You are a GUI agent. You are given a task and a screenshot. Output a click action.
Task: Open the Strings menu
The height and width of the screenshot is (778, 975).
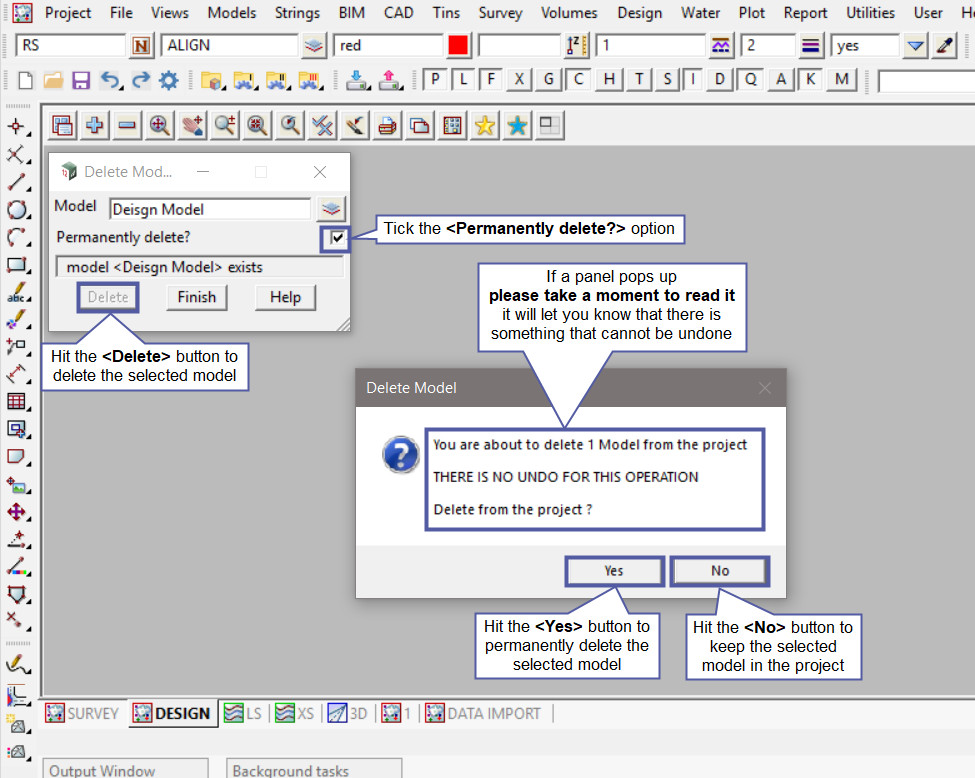pos(296,13)
